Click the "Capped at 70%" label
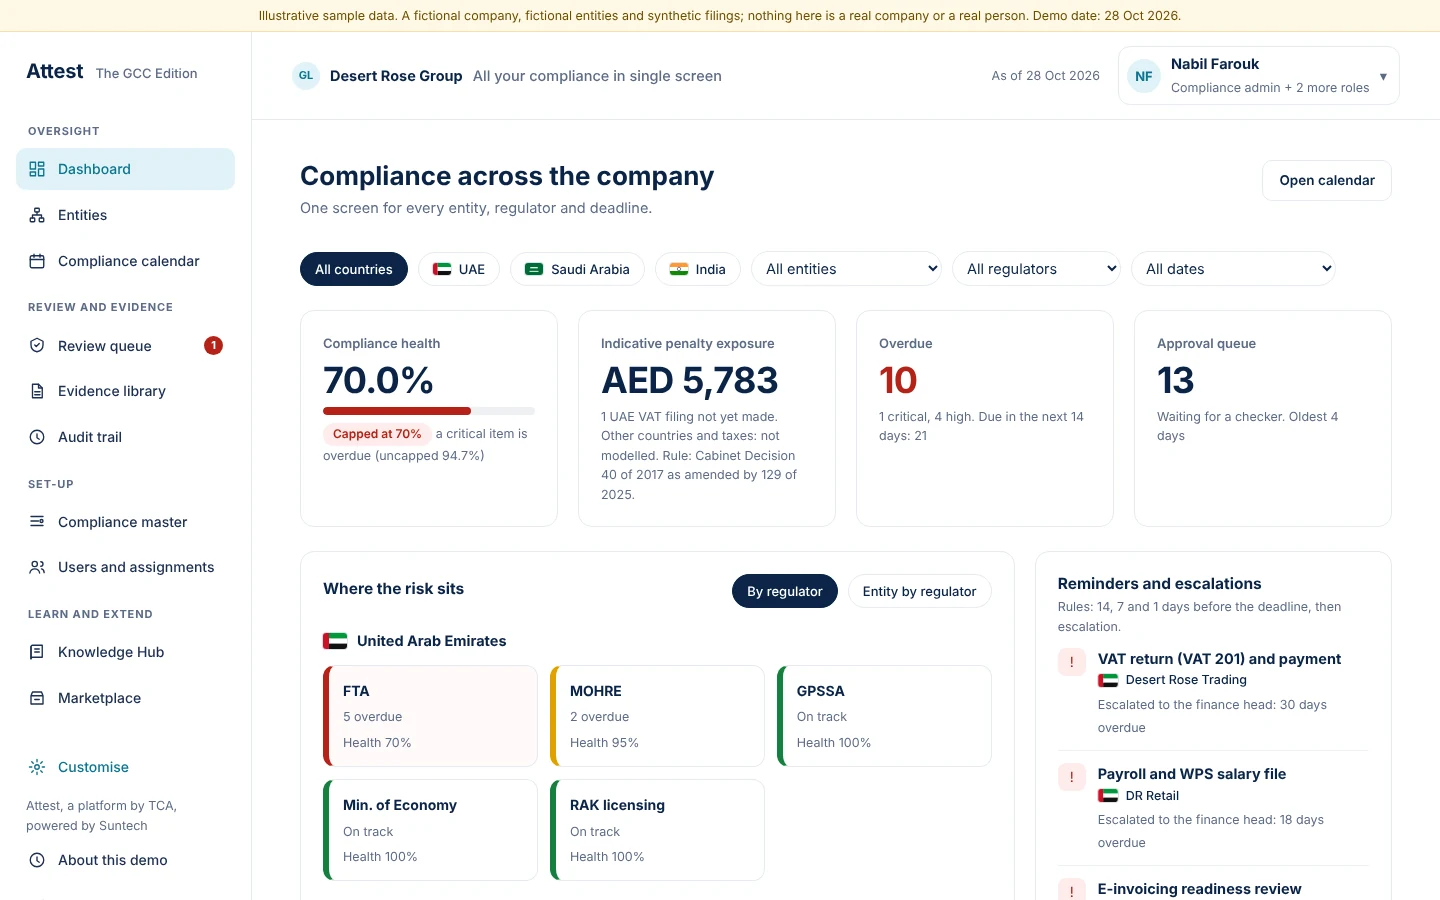Viewport: 1440px width, 900px height. coord(377,434)
